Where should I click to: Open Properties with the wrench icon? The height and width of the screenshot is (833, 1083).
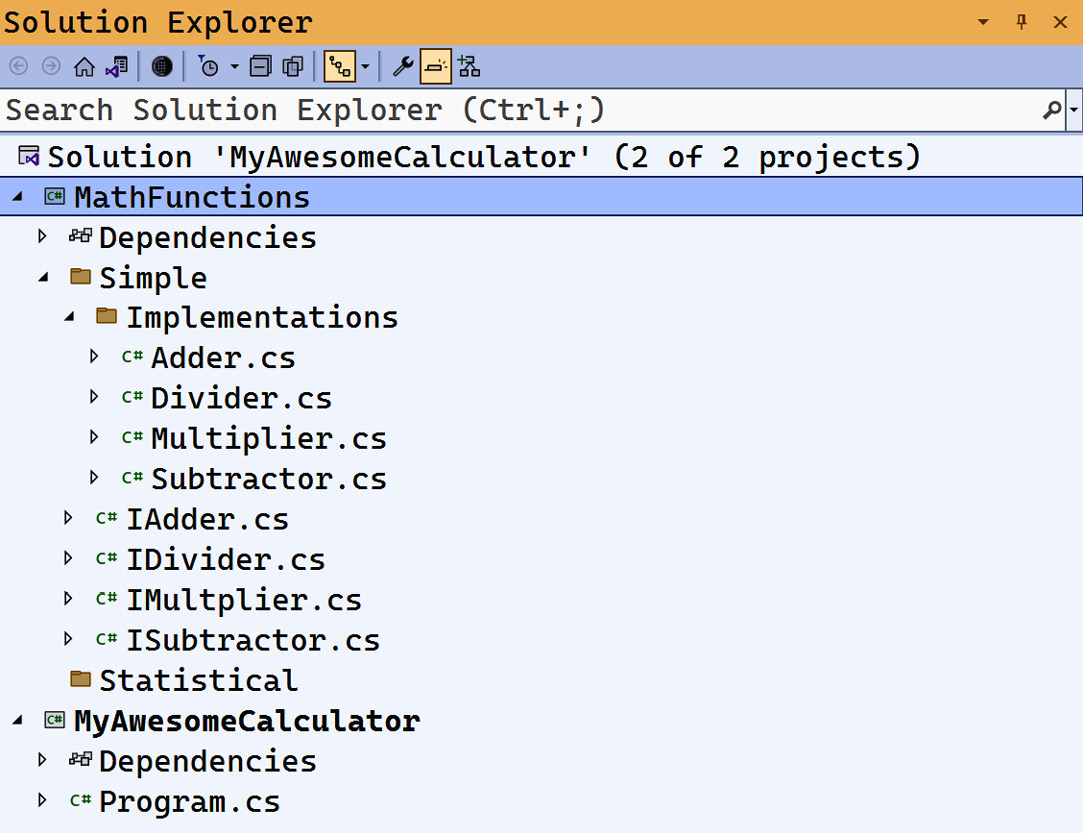coord(402,67)
